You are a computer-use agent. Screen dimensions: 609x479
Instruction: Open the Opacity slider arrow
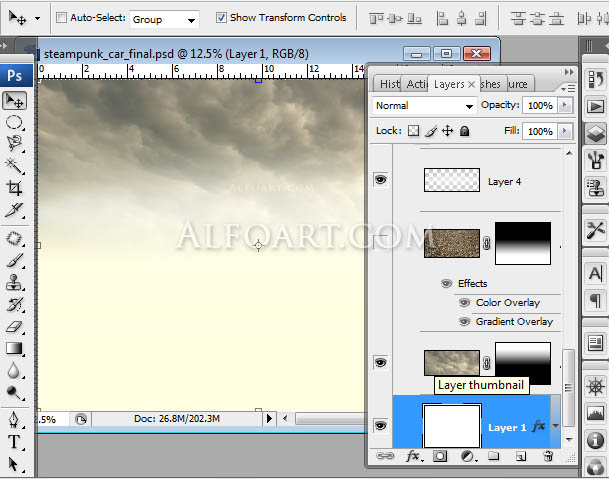coord(565,105)
